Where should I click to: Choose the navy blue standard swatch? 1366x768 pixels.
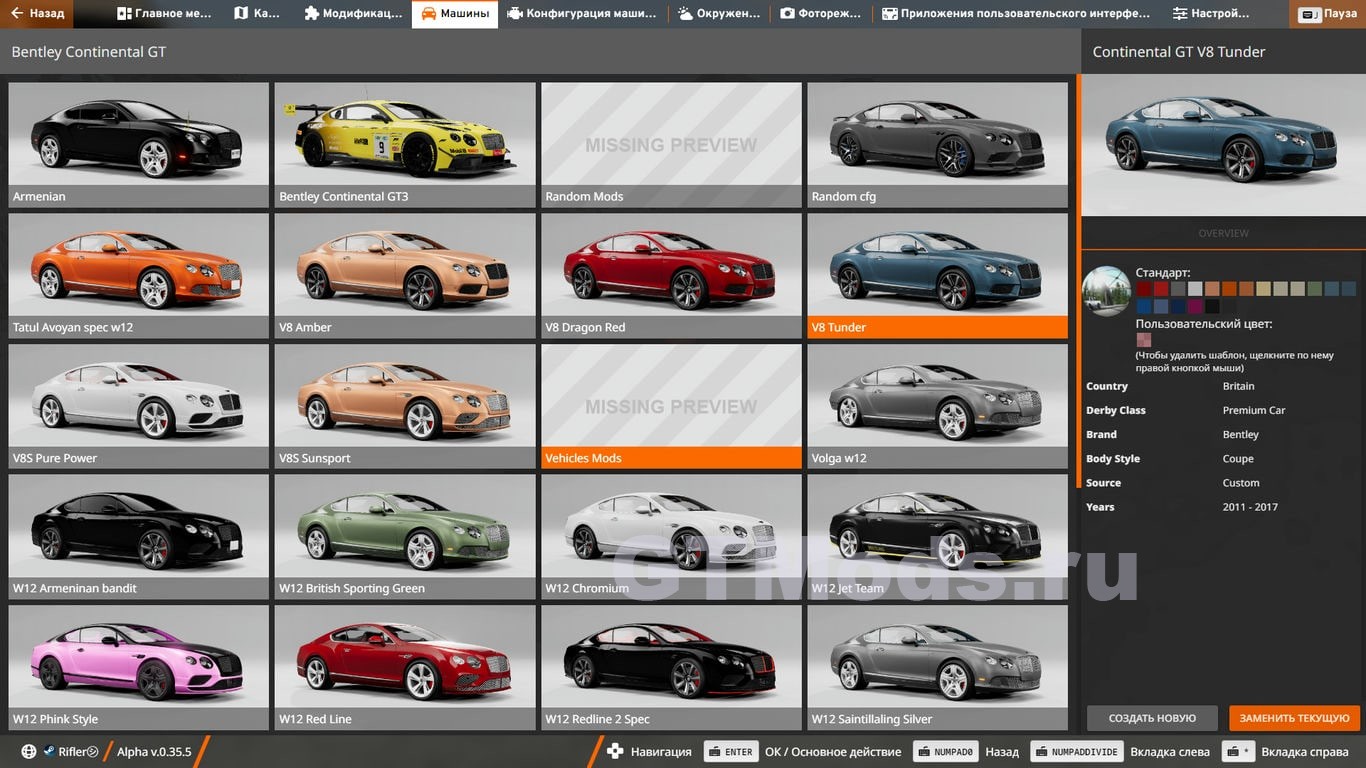(1178, 306)
